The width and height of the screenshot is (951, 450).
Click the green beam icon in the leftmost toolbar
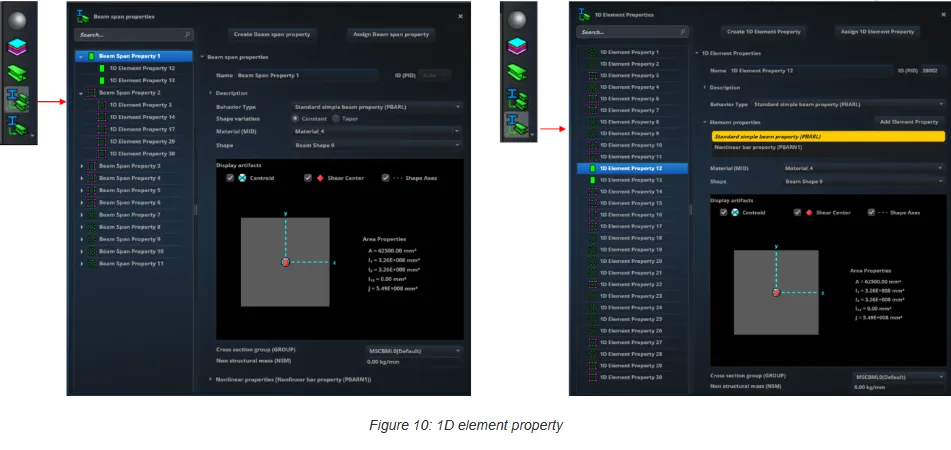pos(19,73)
